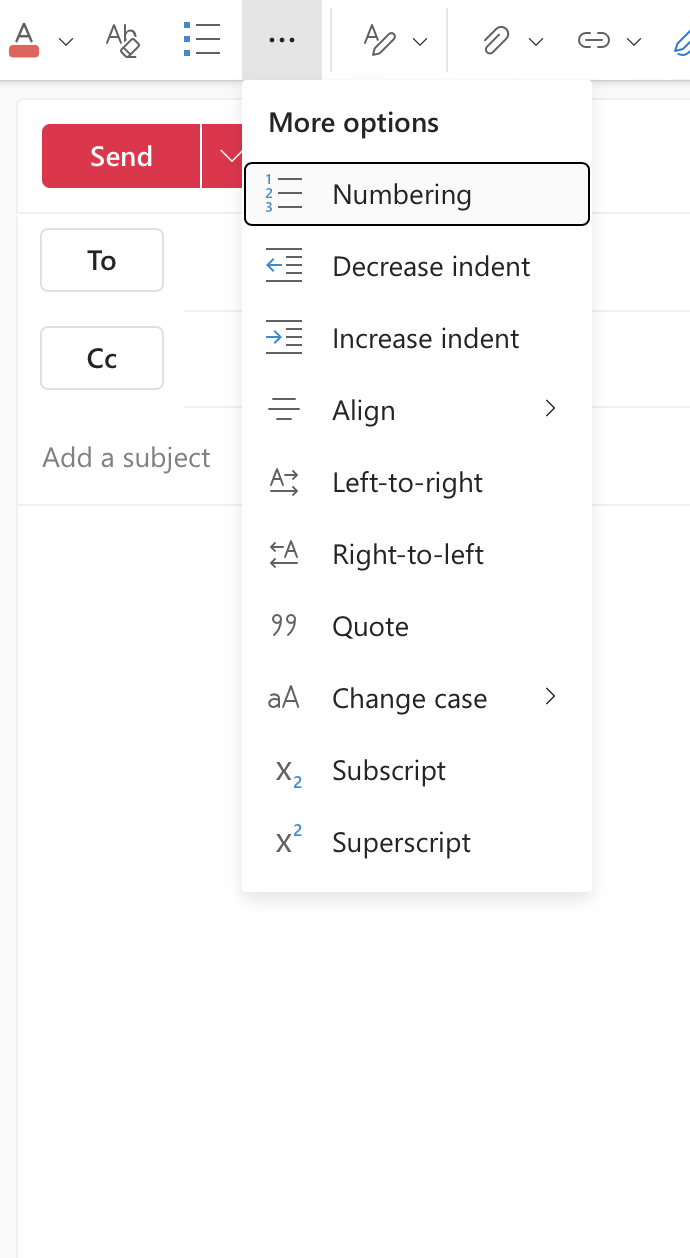Toggle Superscript formatting
Viewport: 690px width, 1258px height.
click(x=416, y=842)
